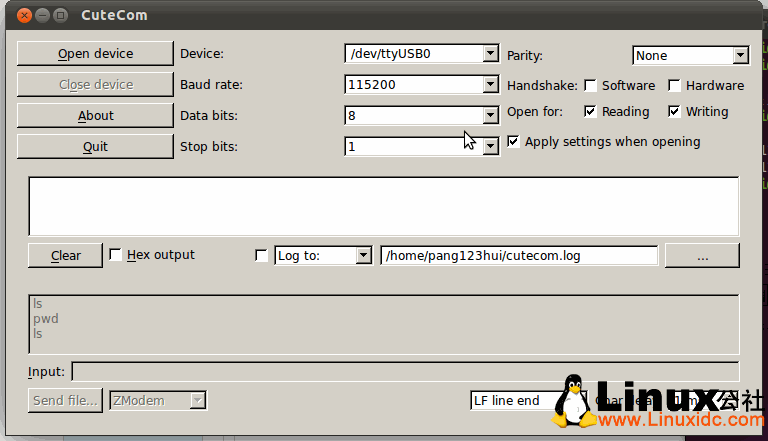
Task: Expand the Device /dev/ttyUSB0 dropdown
Action: click(490, 53)
